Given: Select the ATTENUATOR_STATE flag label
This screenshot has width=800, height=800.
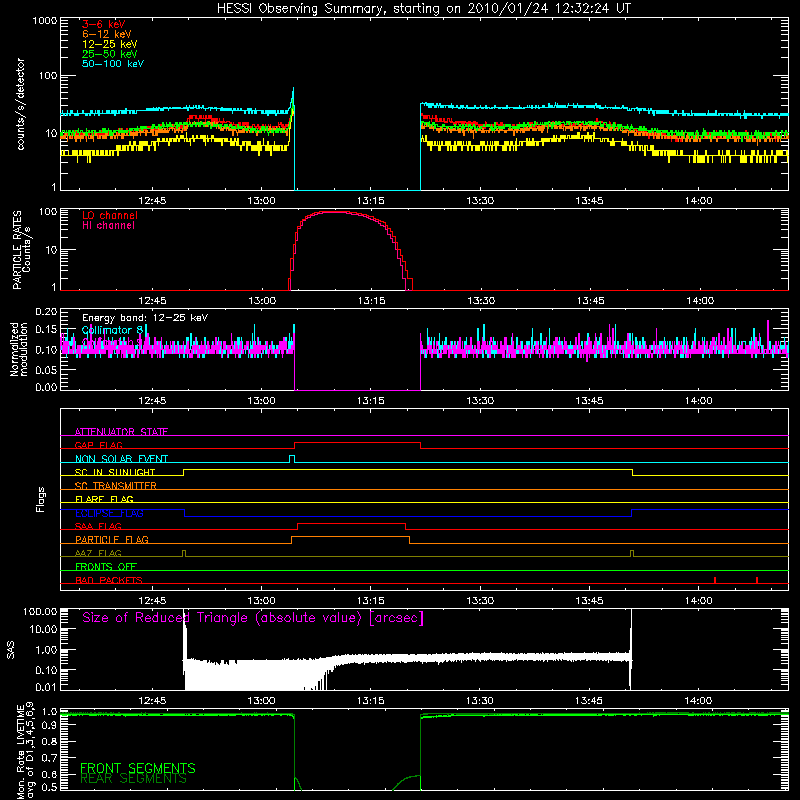Looking at the screenshot, I should [121, 432].
